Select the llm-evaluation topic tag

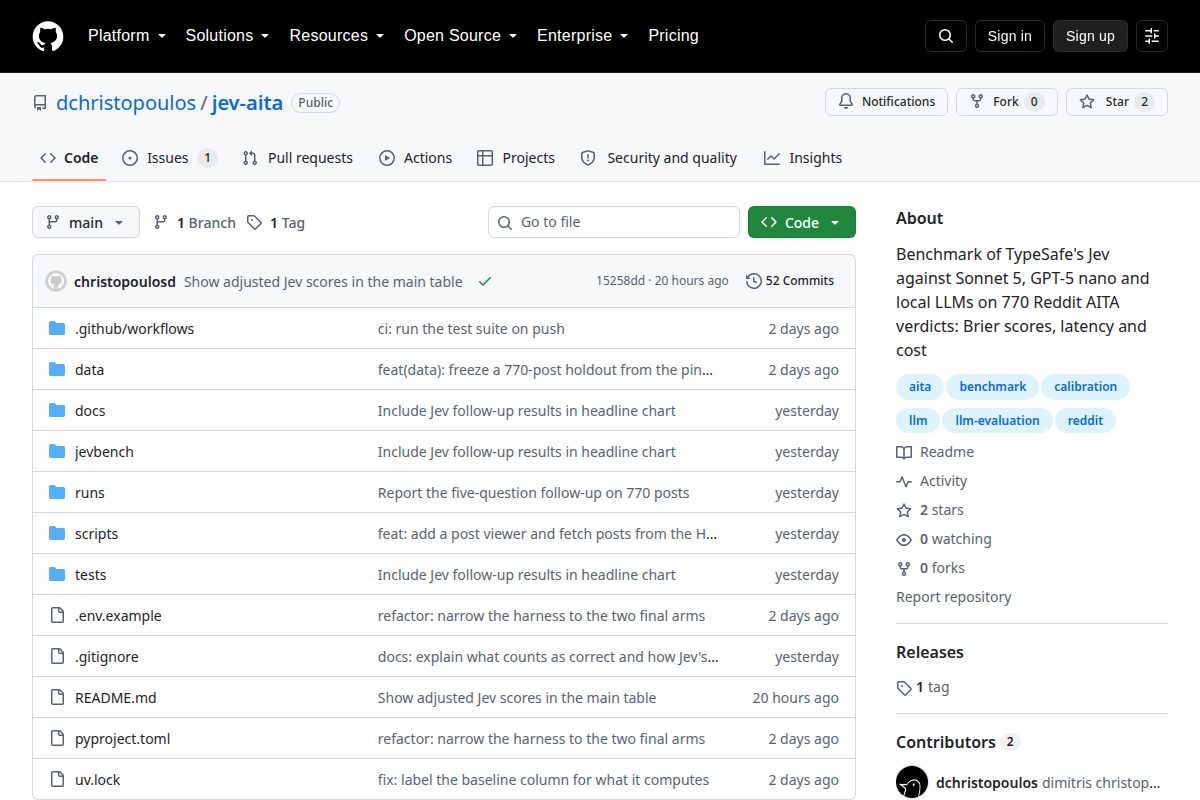pos(997,421)
